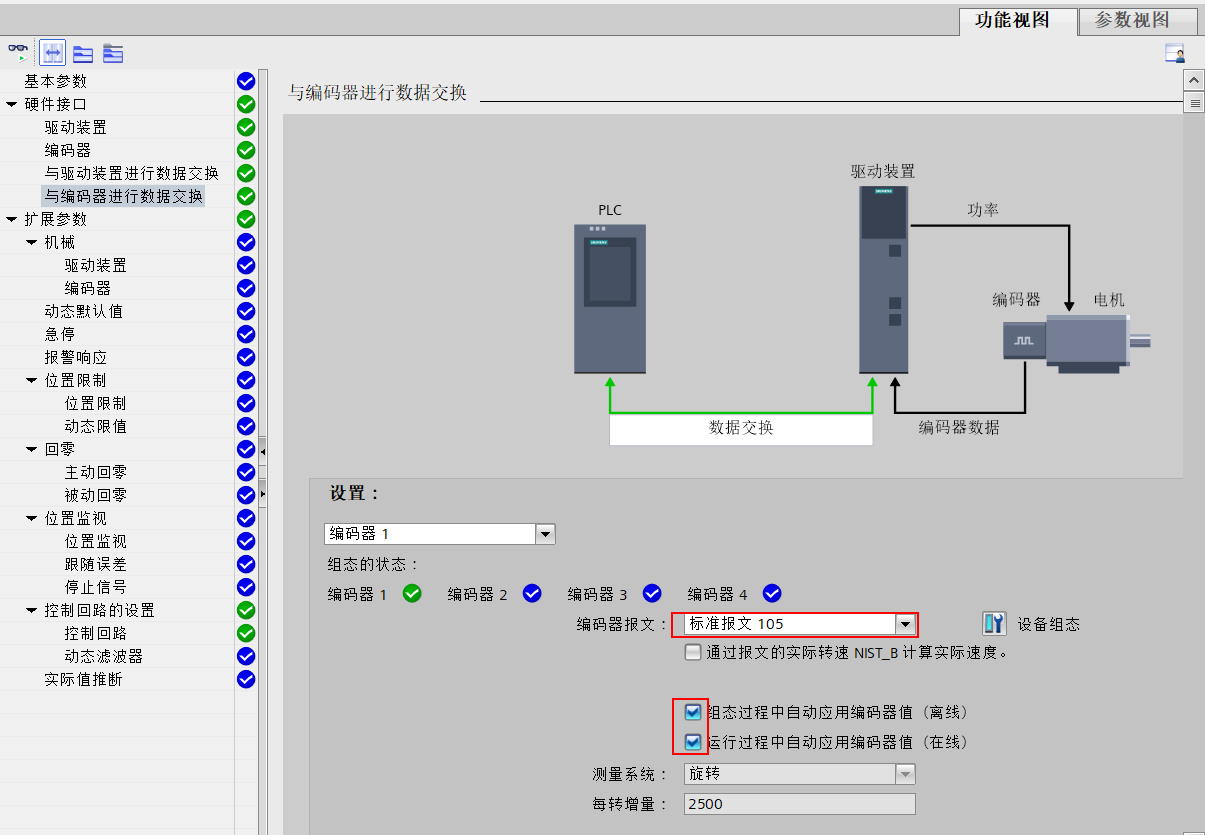The image size is (1205, 835).
Task: Click the closed folder icon in toolbar
Action: [111, 53]
